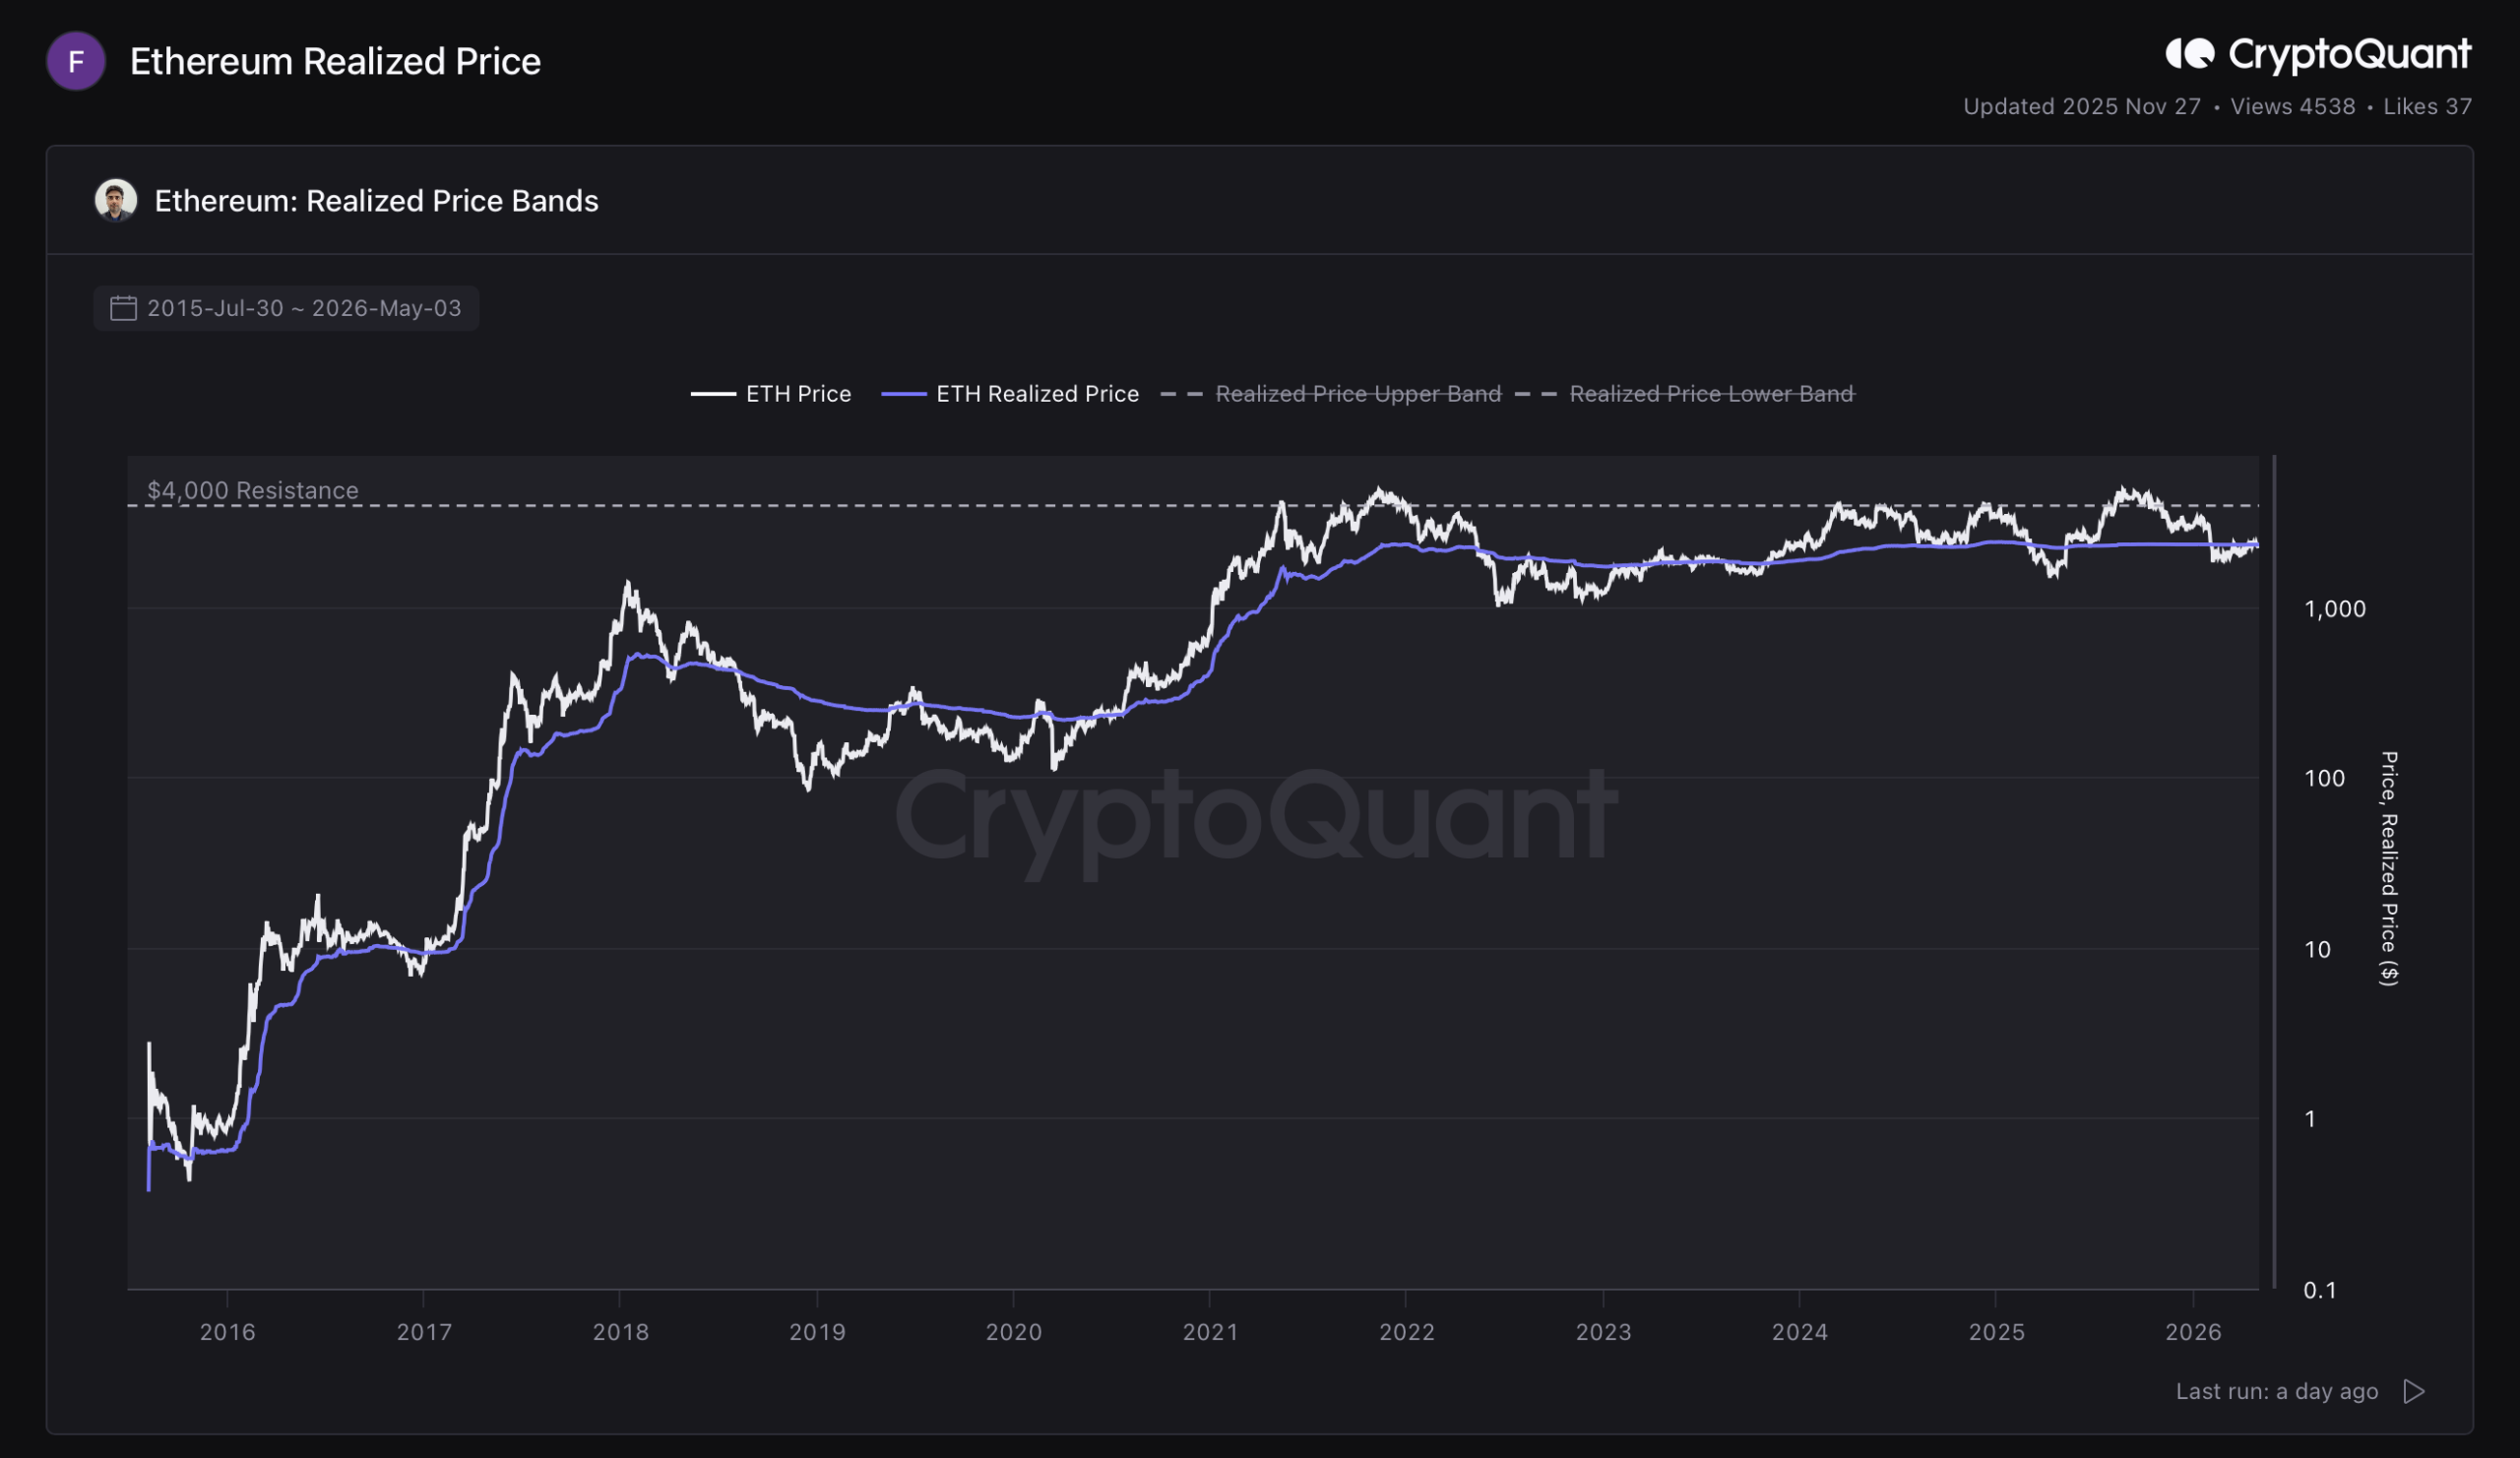Click the Updated 2025 Nov 27 text

(x=2082, y=107)
